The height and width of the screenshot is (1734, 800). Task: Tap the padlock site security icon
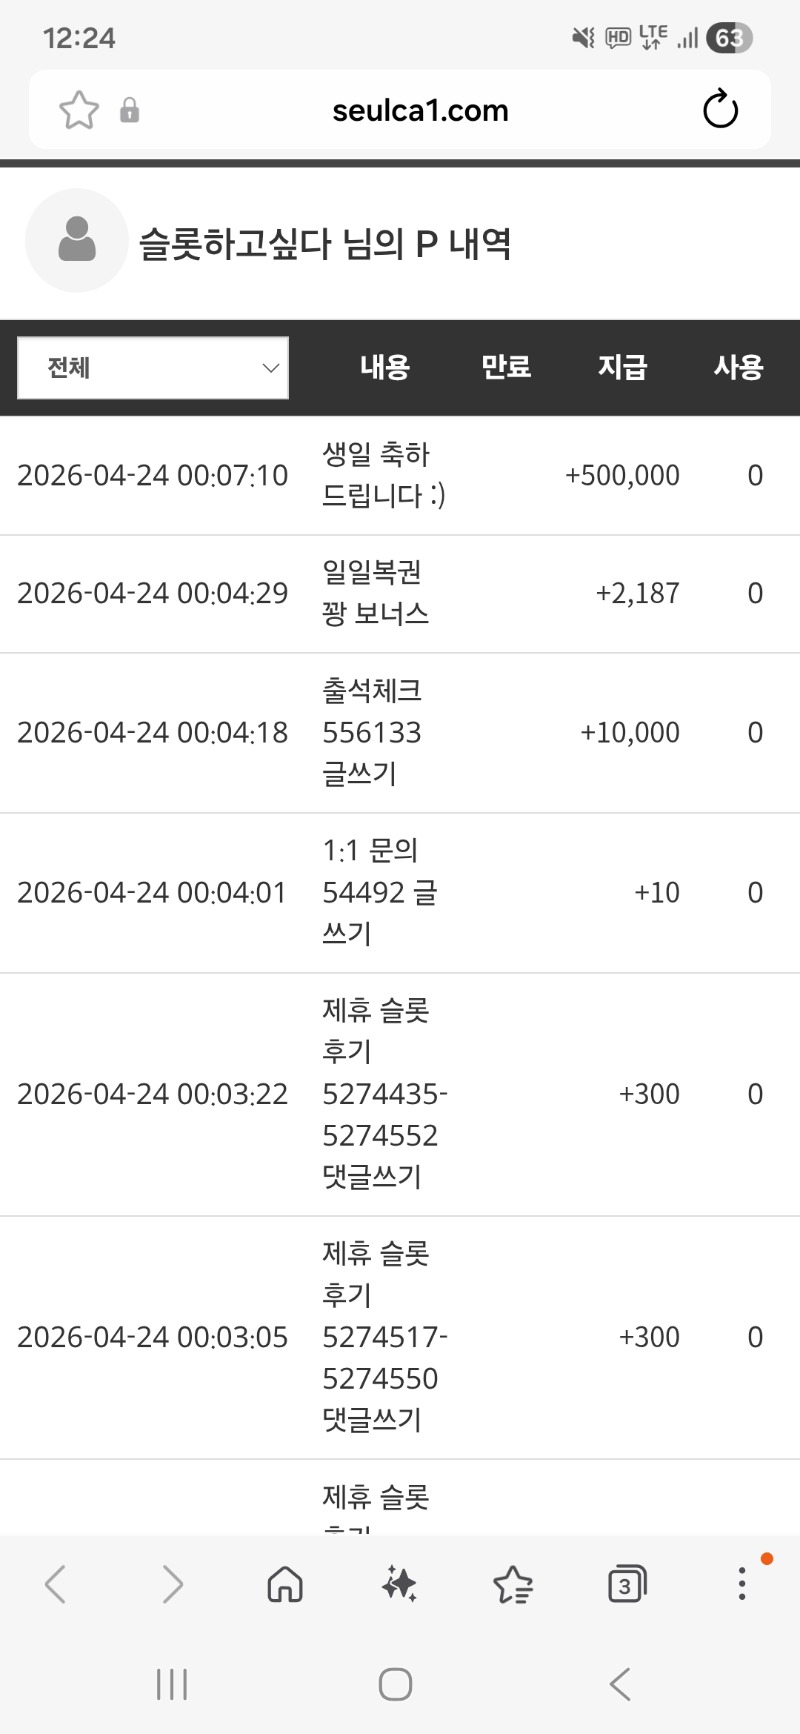pos(129,110)
